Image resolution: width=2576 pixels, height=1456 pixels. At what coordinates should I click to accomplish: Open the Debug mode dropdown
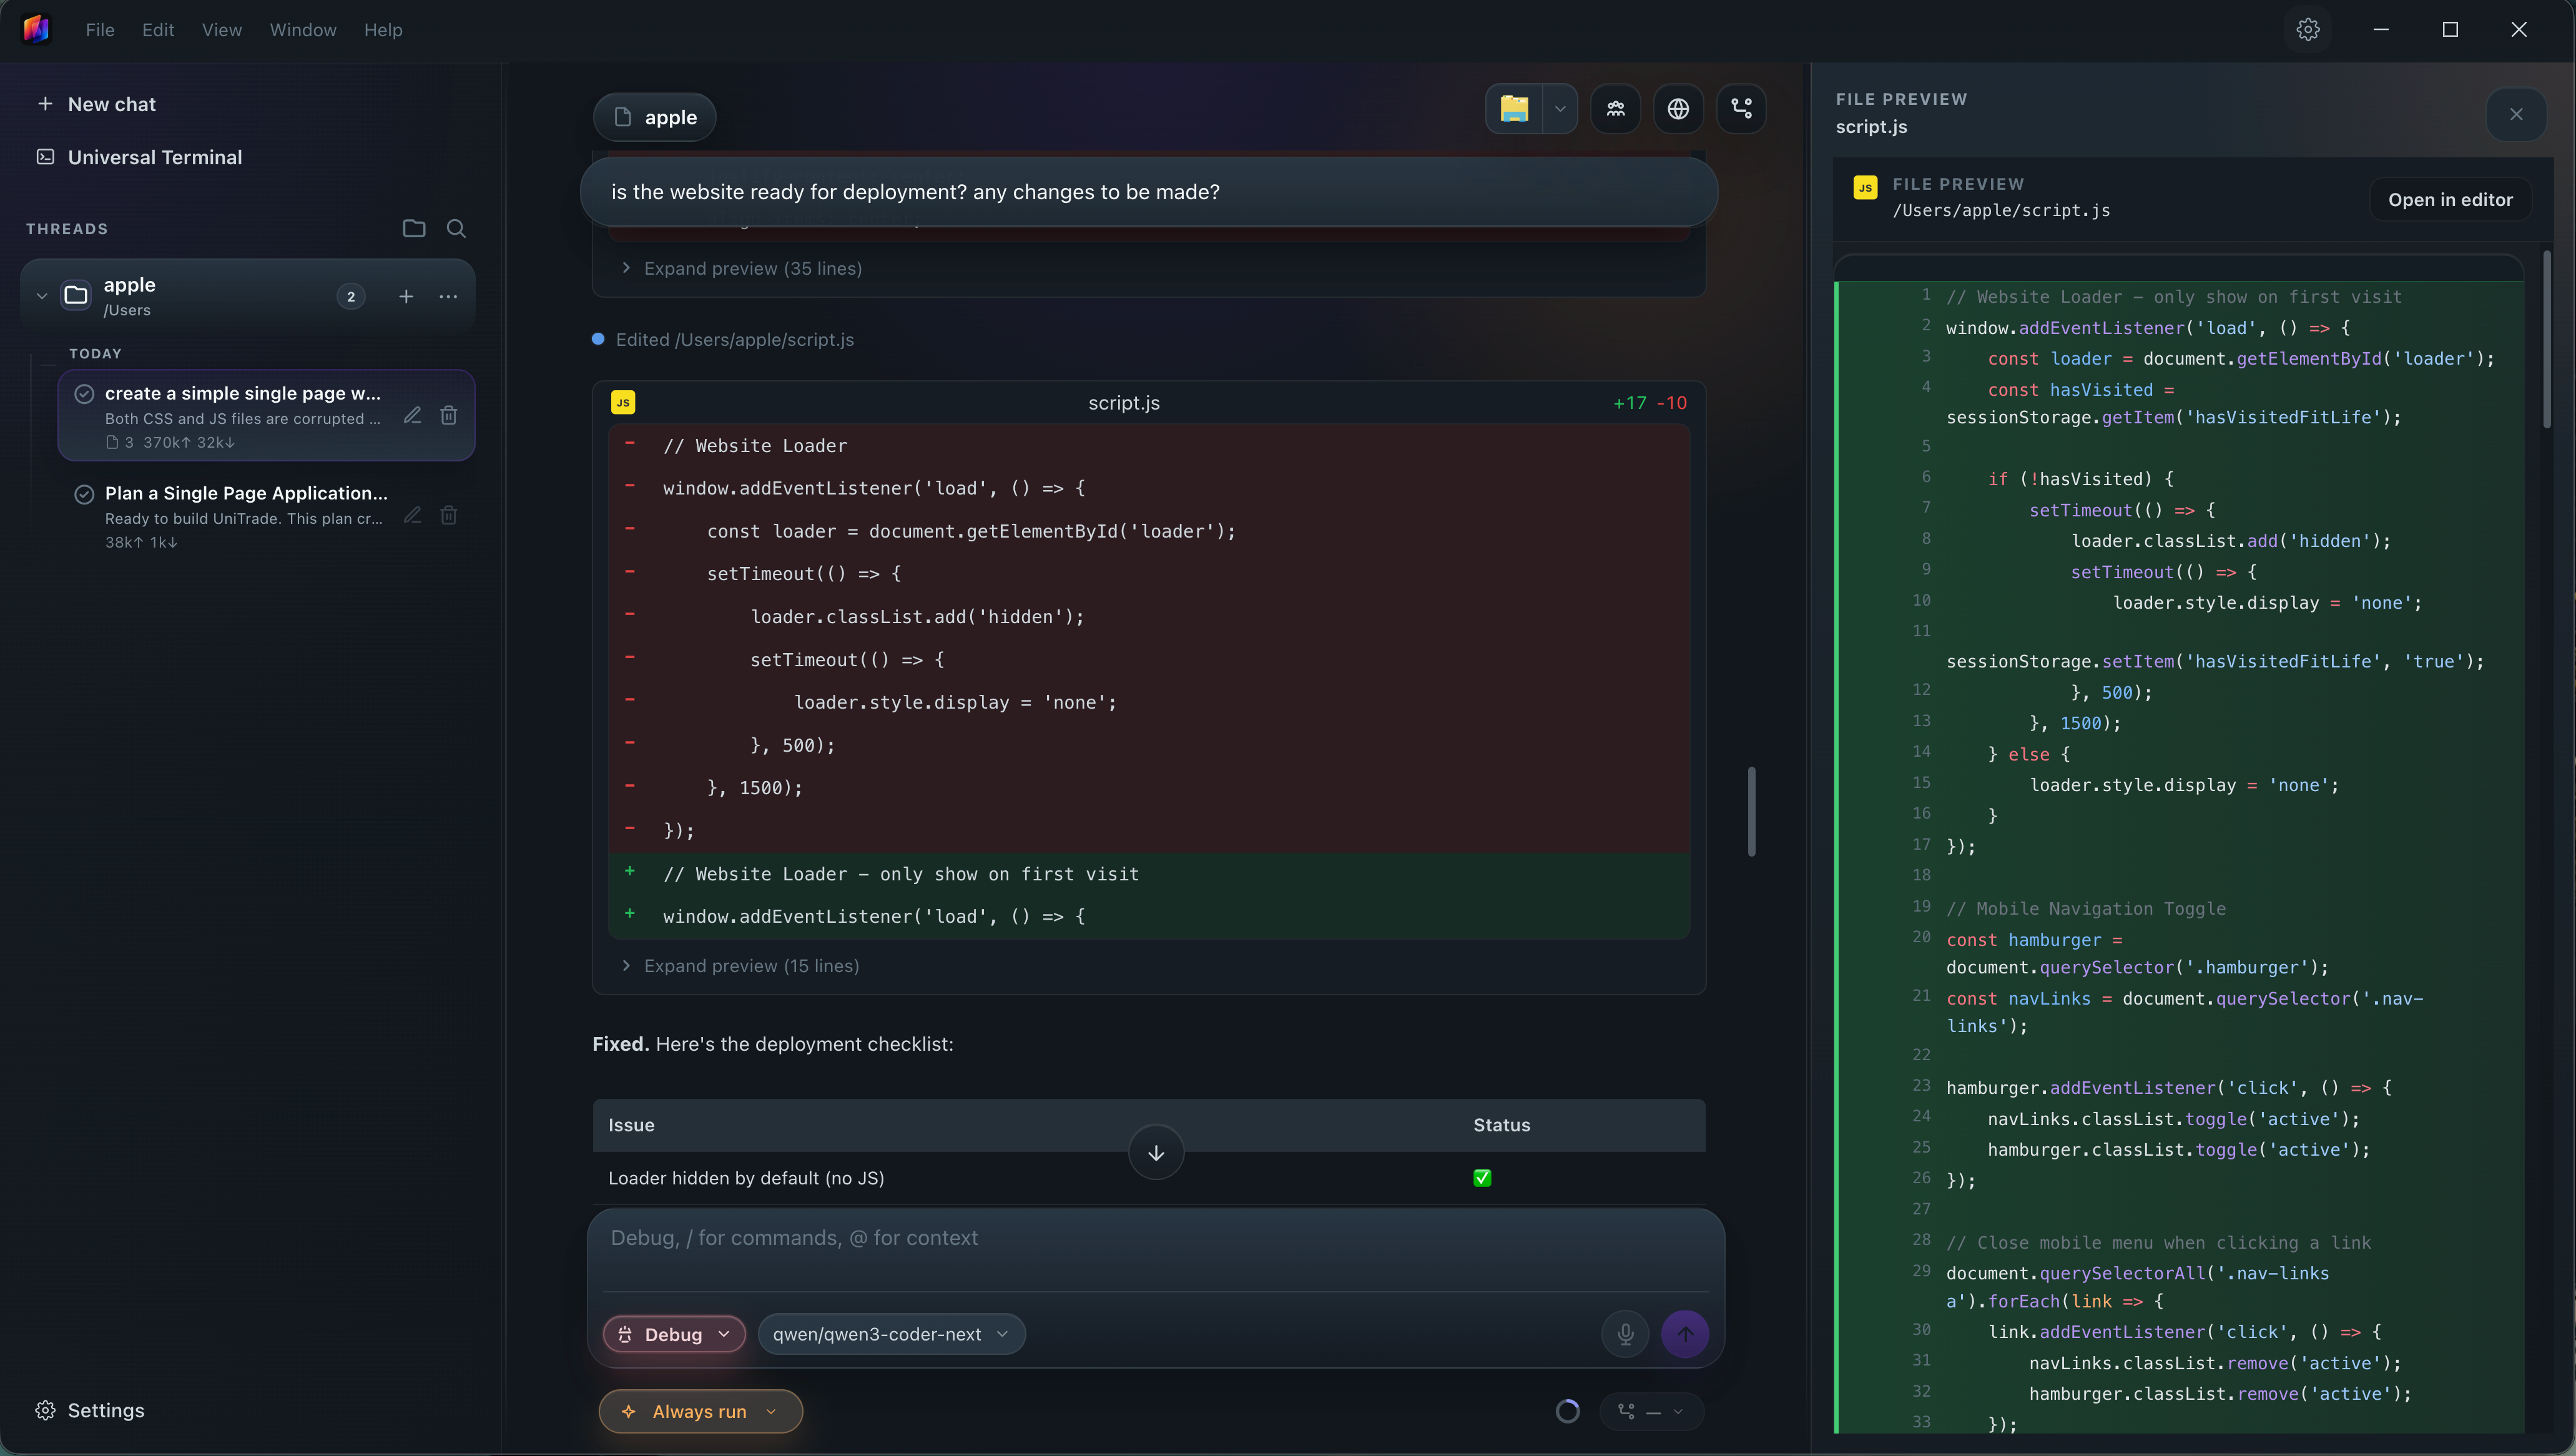(674, 1334)
